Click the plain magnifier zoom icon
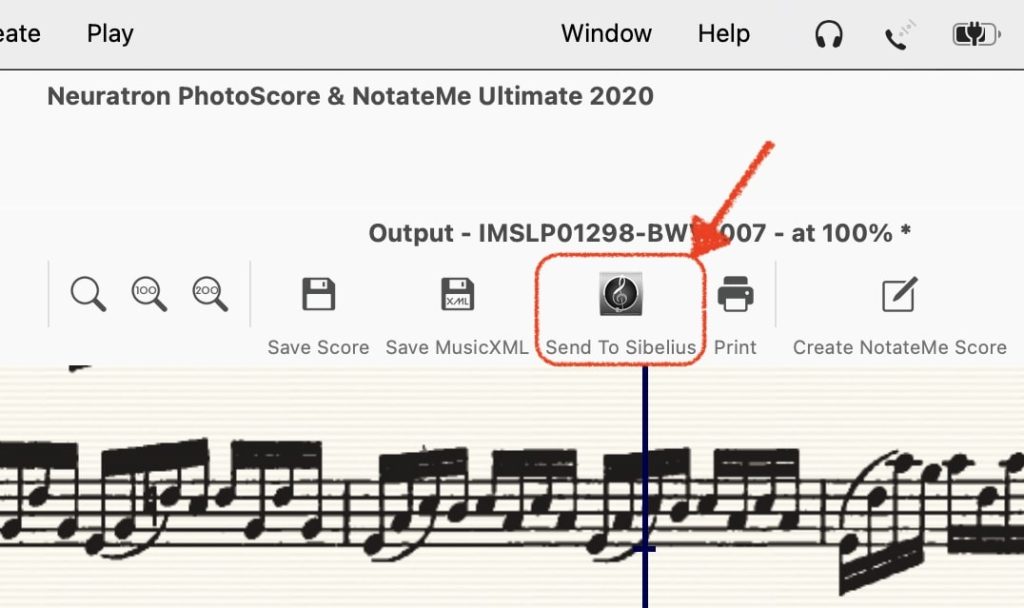The height and width of the screenshot is (608, 1024). coord(88,295)
